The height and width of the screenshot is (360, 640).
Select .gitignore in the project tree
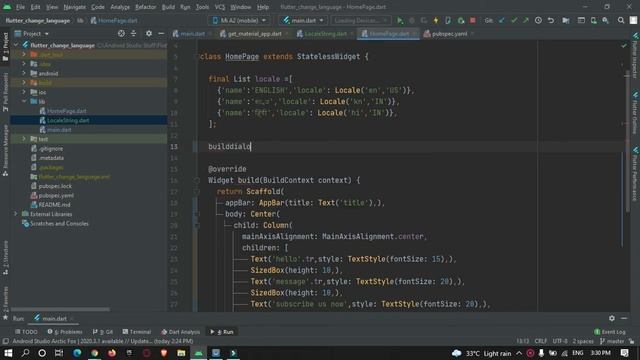pos(51,149)
